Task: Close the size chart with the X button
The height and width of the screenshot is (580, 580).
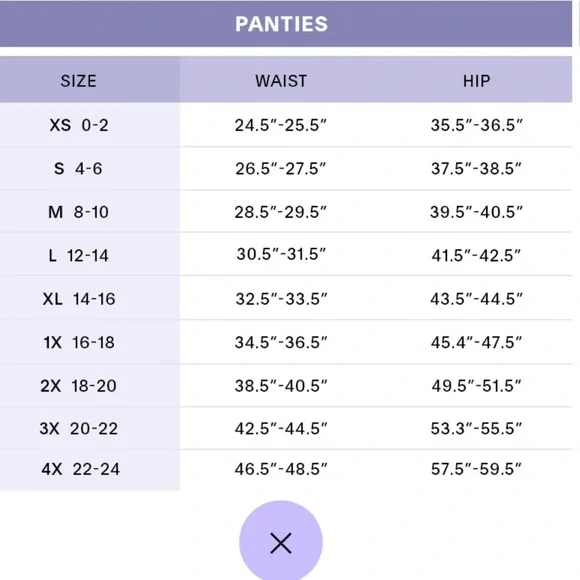Action: tap(280, 542)
